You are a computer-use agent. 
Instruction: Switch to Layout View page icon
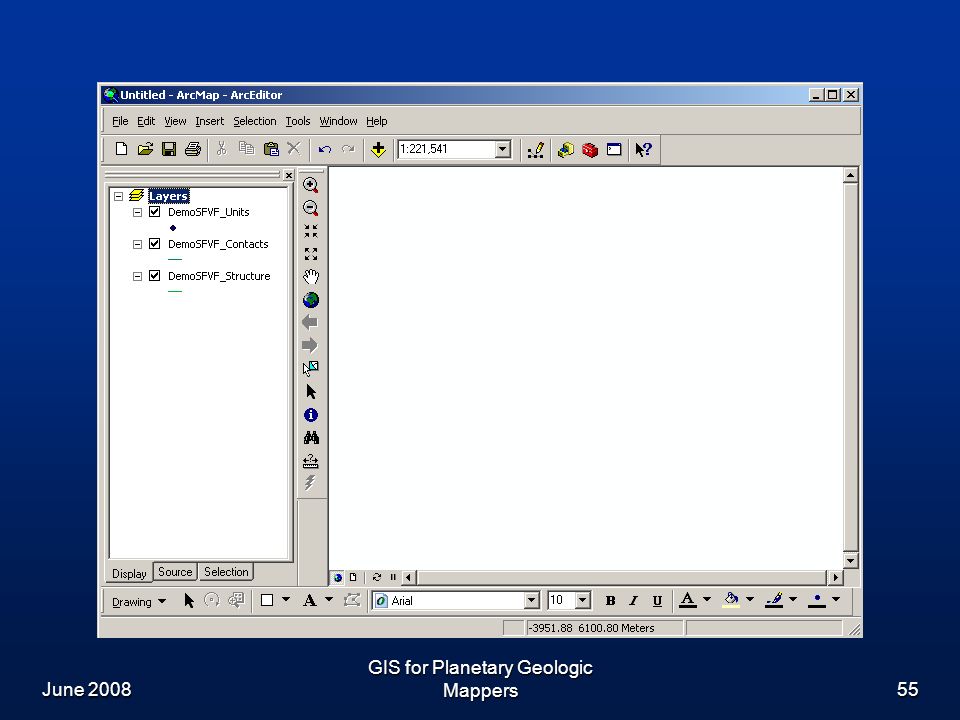[353, 577]
